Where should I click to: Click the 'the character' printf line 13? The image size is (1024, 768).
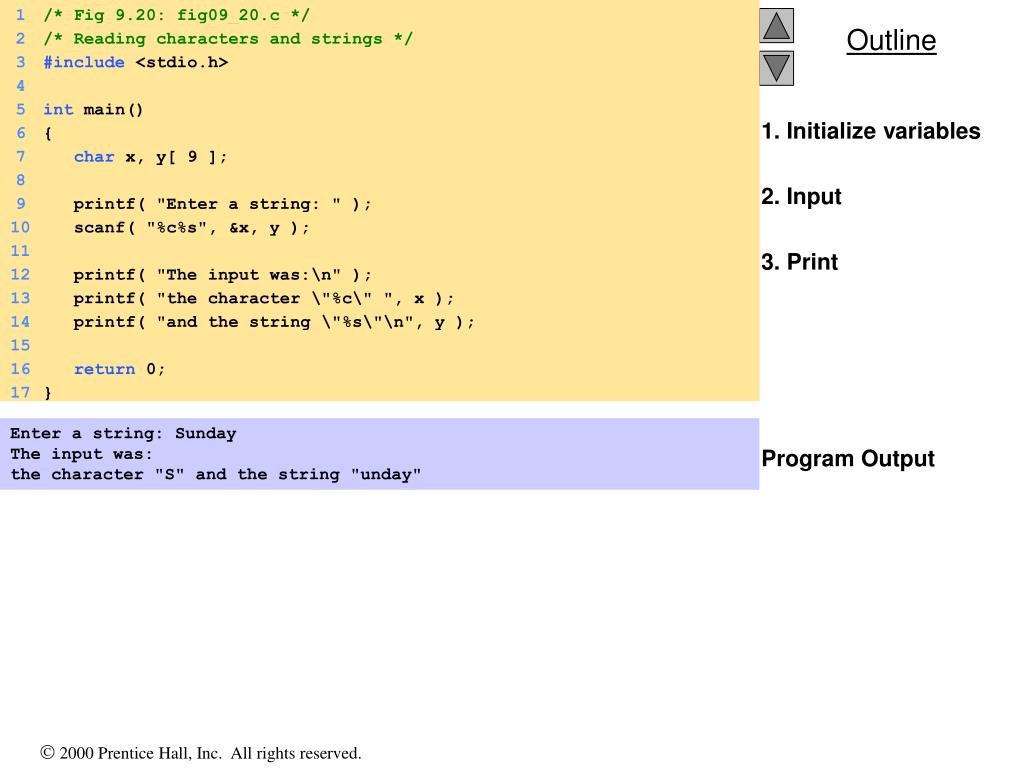263,298
